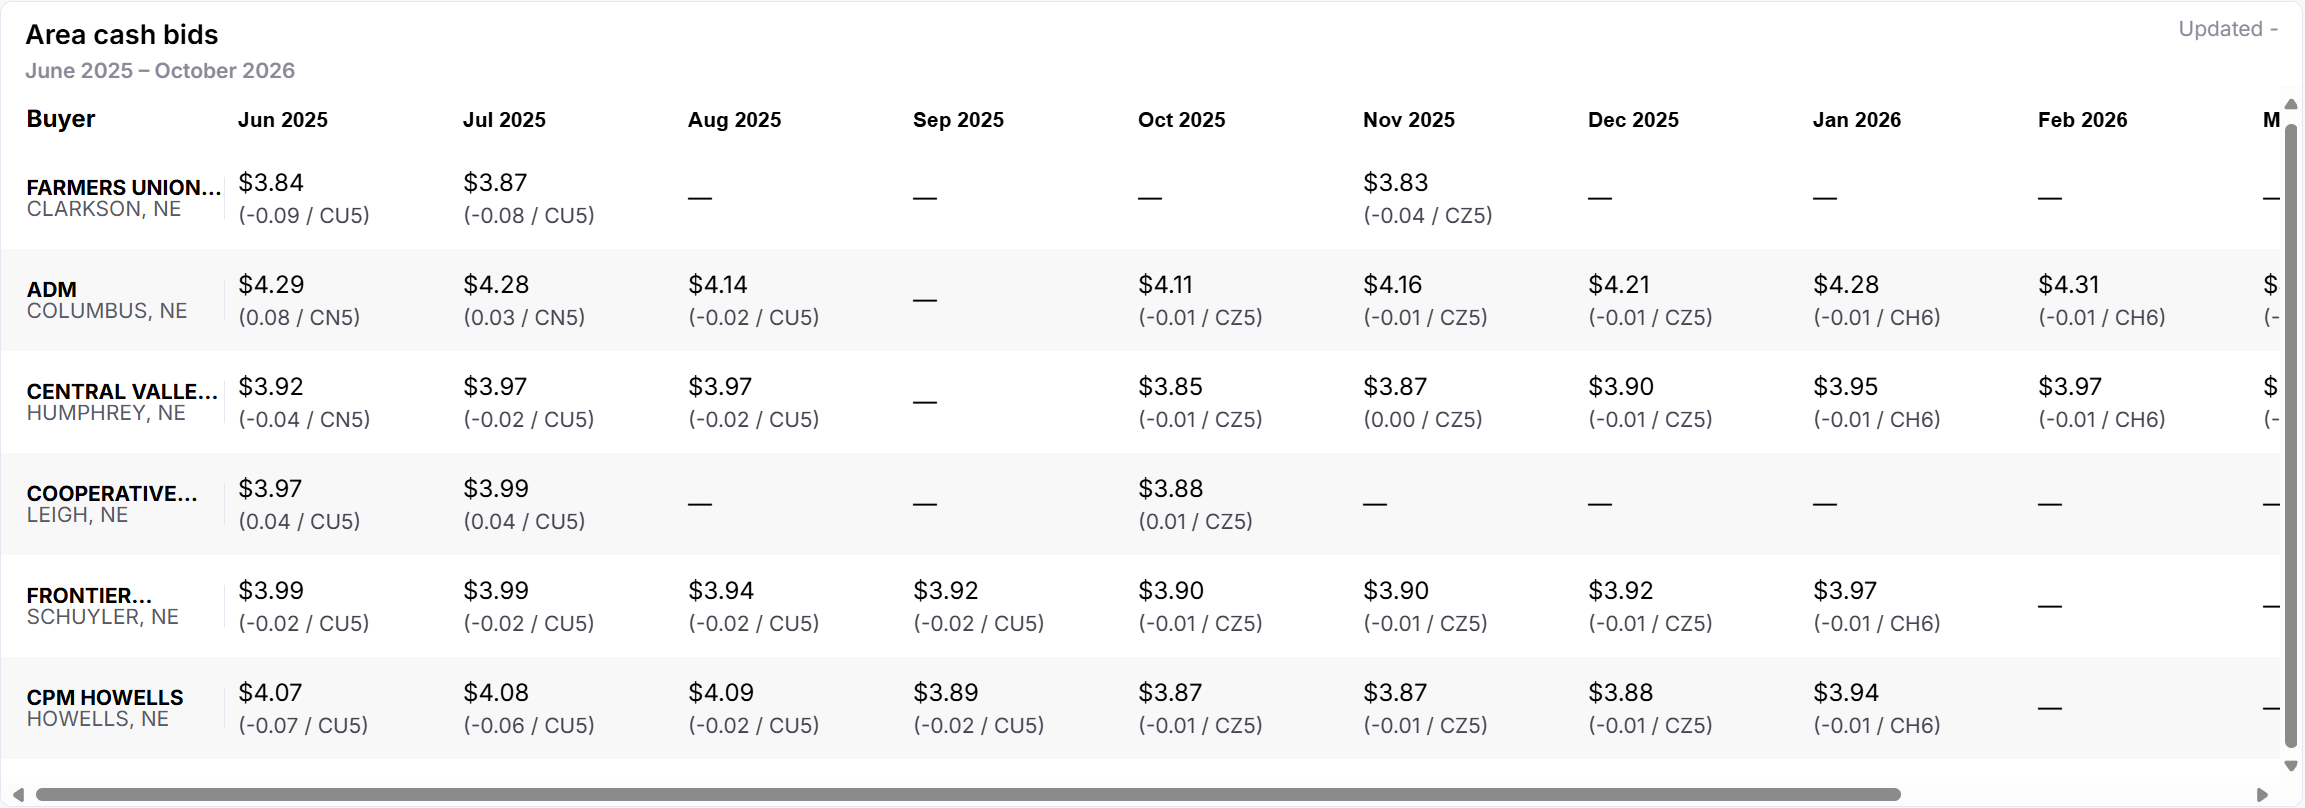The image size is (2305, 808).
Task: Select the Jun 2025 column header
Action: [283, 120]
